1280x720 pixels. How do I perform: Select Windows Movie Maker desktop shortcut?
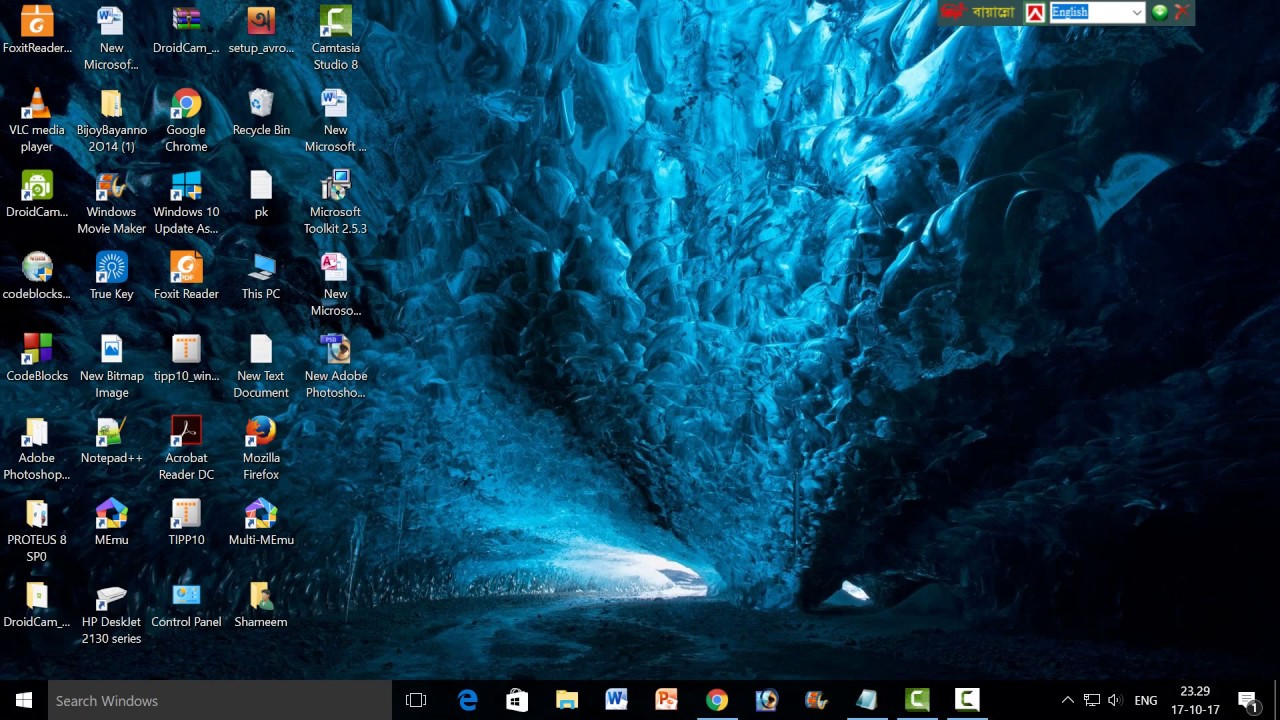click(111, 202)
